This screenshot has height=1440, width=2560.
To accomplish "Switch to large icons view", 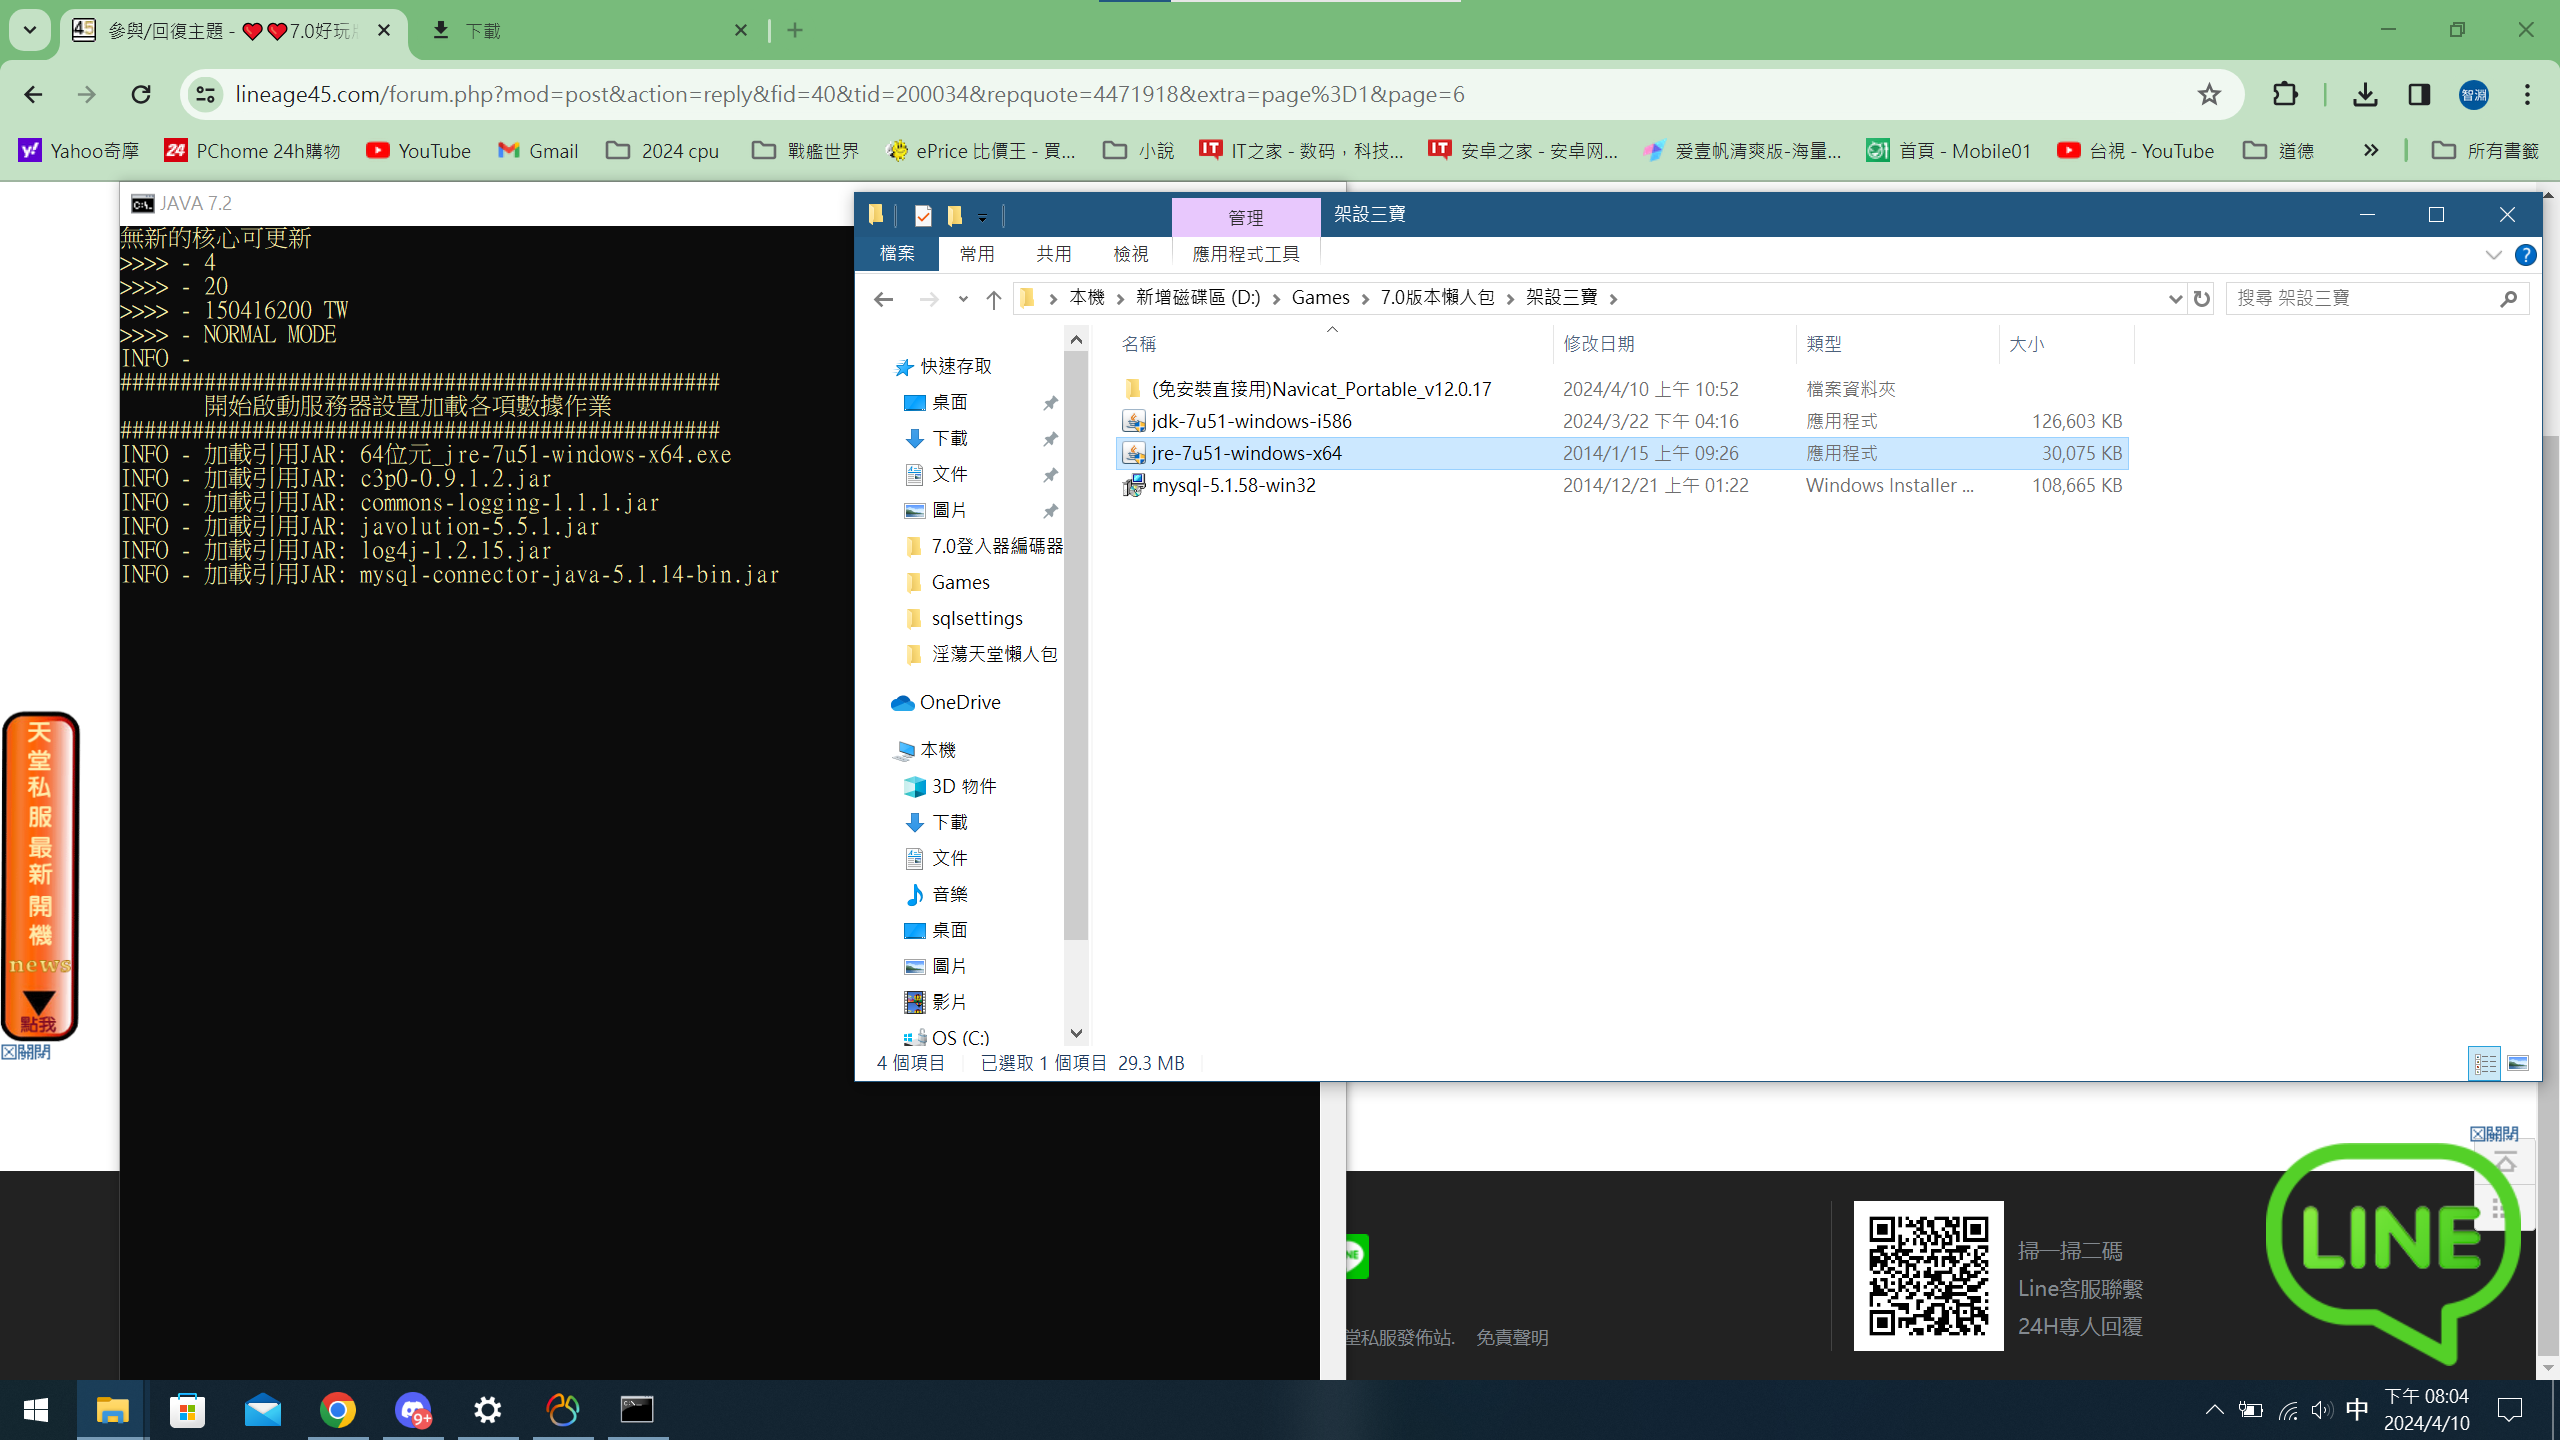I will pos(2518,1063).
